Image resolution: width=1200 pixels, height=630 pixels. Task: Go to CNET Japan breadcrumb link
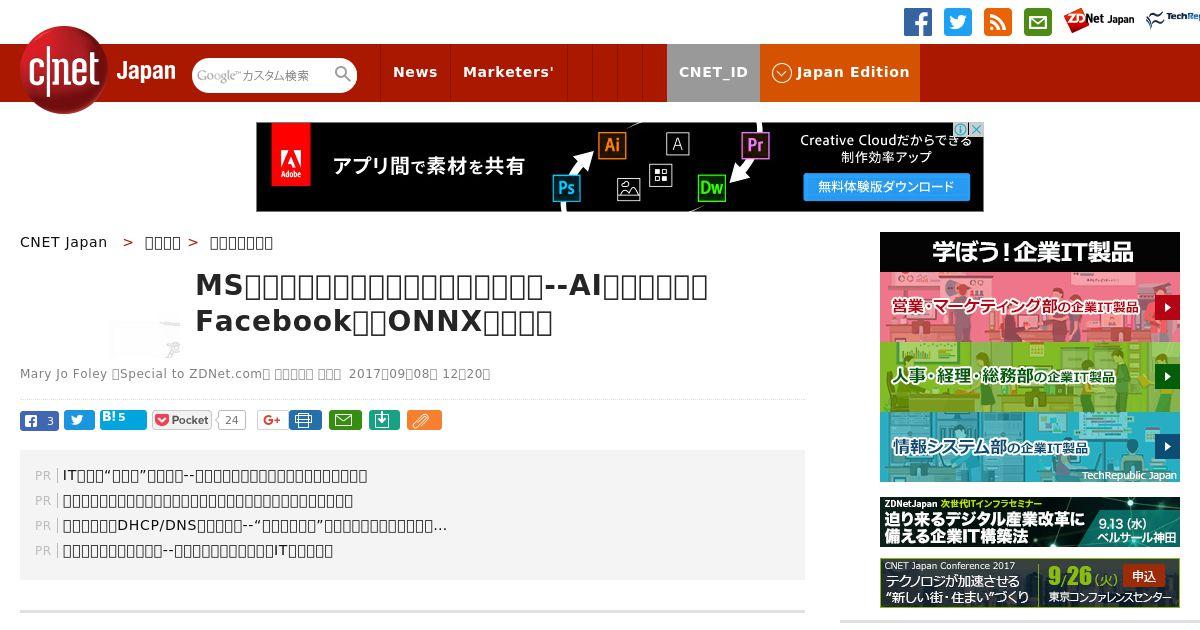[x=63, y=242]
